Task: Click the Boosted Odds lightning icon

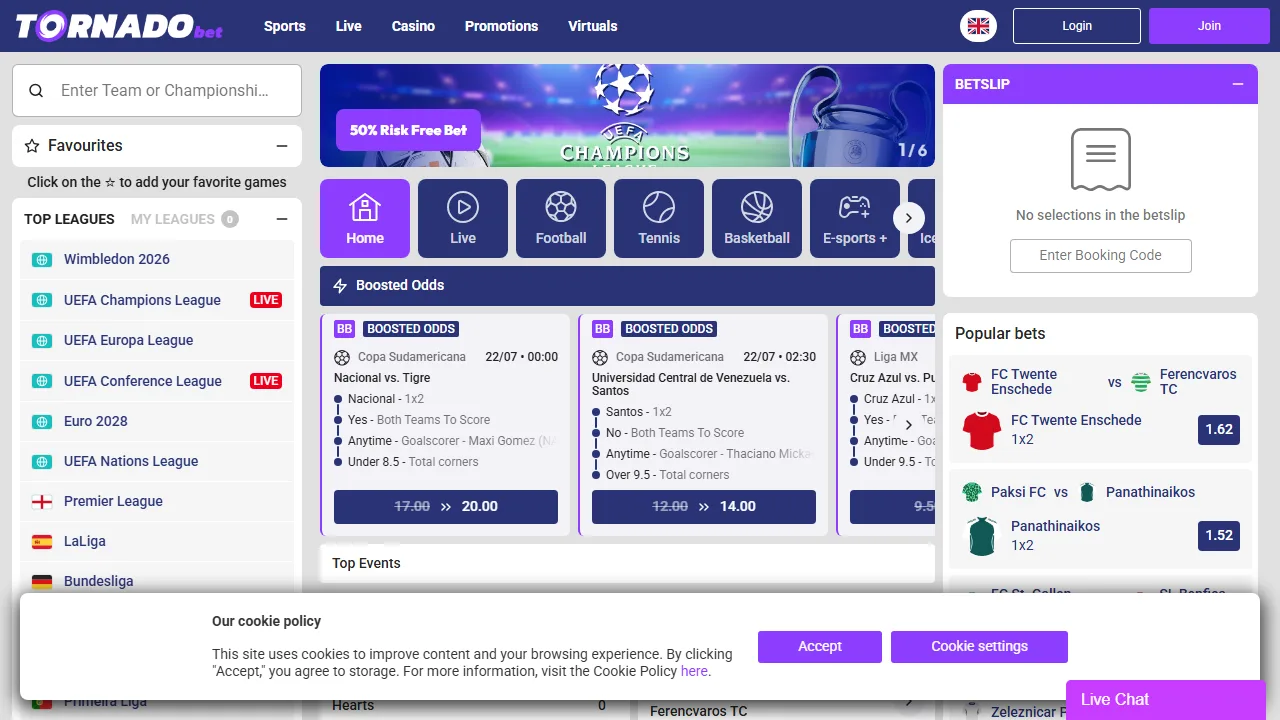Action: (340, 285)
